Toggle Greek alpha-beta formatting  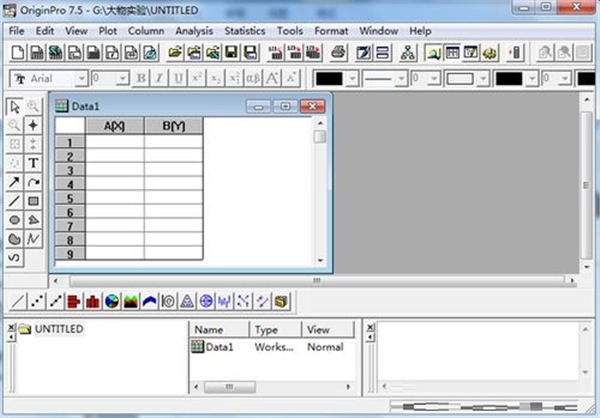253,78
